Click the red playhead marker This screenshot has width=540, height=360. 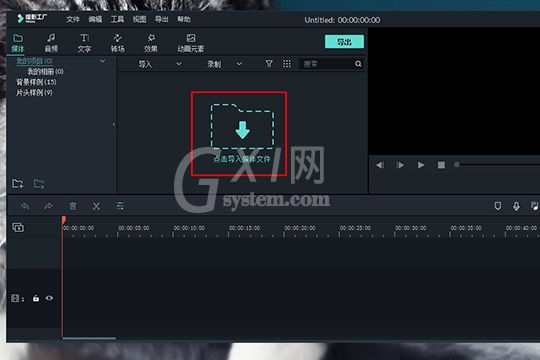point(64,220)
